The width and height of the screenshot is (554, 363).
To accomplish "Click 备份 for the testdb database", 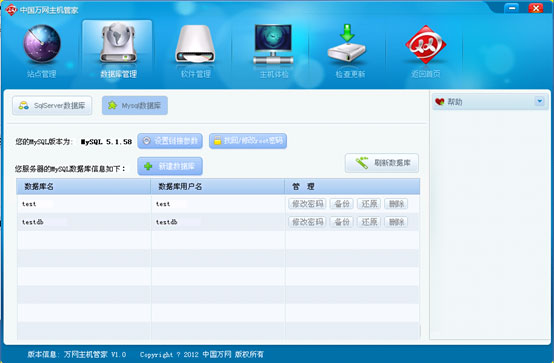I will pyautogui.click(x=342, y=222).
